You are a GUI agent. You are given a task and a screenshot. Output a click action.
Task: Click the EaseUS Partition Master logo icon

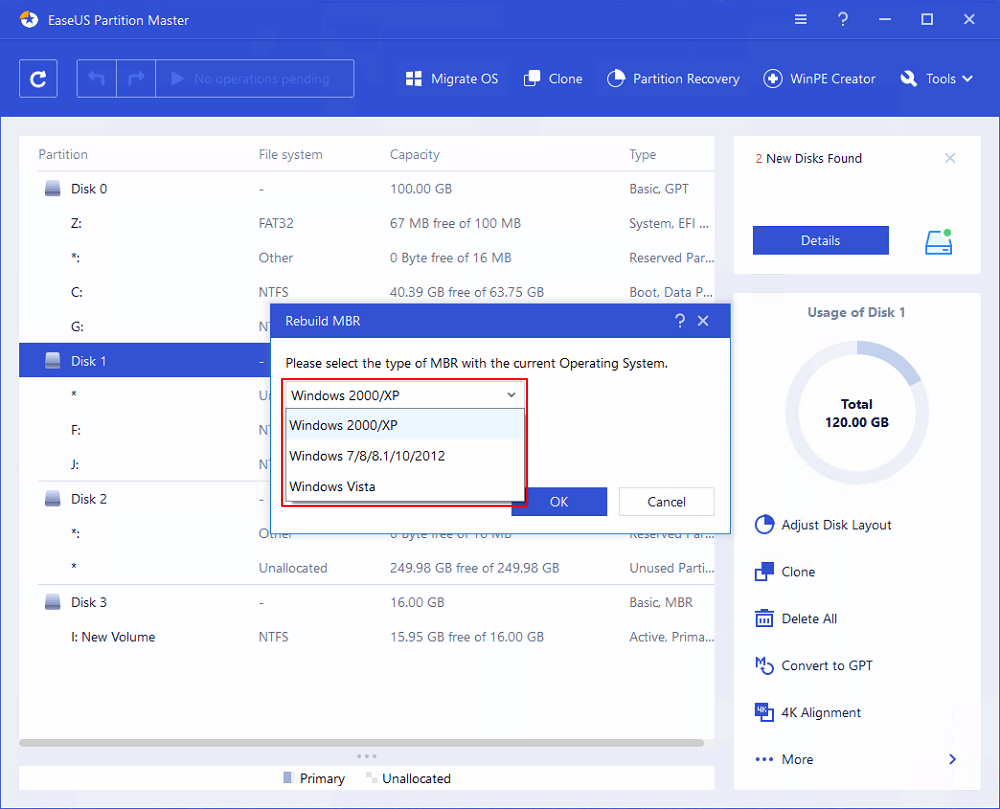click(29, 20)
